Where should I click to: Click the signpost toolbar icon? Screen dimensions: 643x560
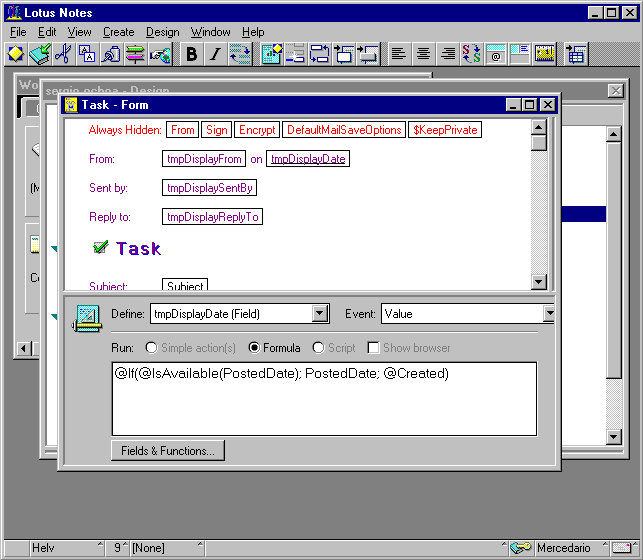[135, 54]
